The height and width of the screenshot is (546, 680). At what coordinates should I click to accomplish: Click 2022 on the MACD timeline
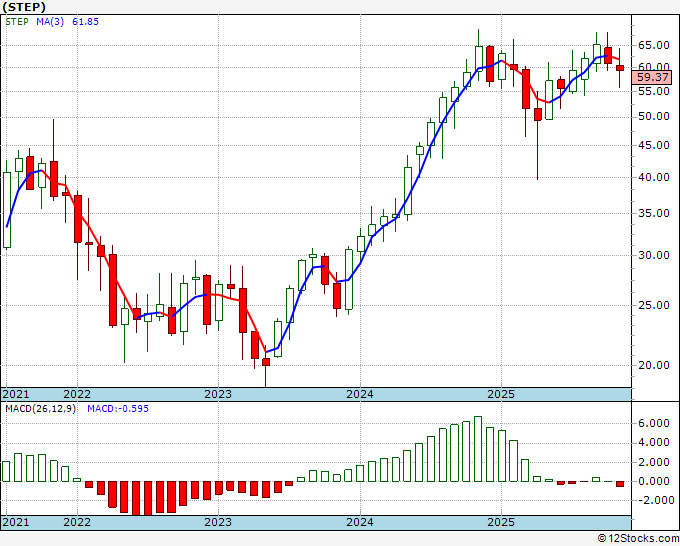[77, 522]
